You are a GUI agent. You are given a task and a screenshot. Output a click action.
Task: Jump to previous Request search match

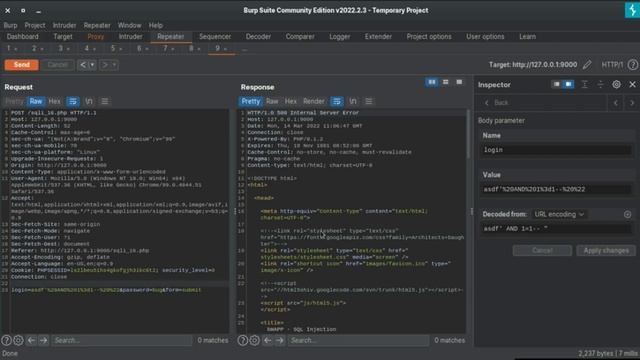pyautogui.click(x=31, y=340)
